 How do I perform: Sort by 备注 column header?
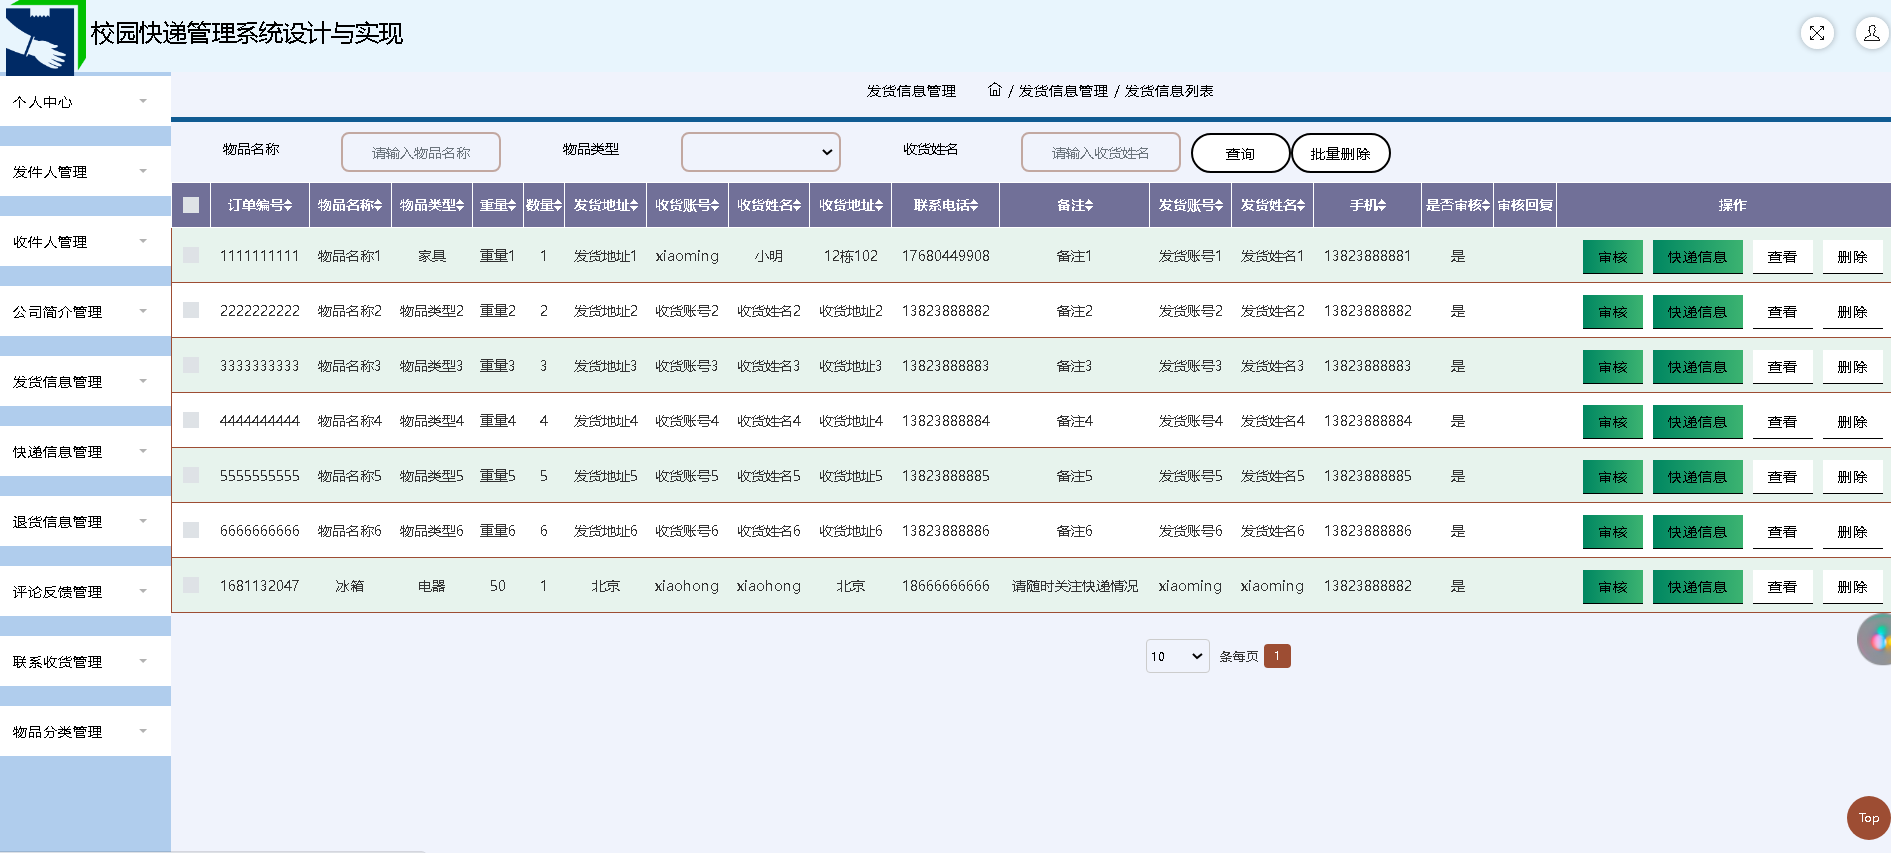1075,205
